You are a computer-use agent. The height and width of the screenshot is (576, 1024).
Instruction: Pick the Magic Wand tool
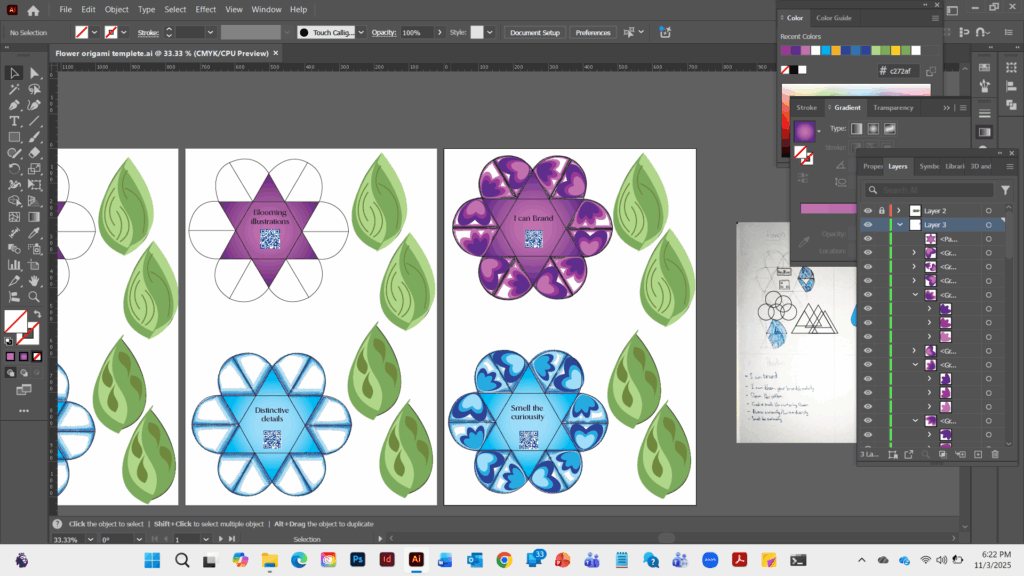14,89
